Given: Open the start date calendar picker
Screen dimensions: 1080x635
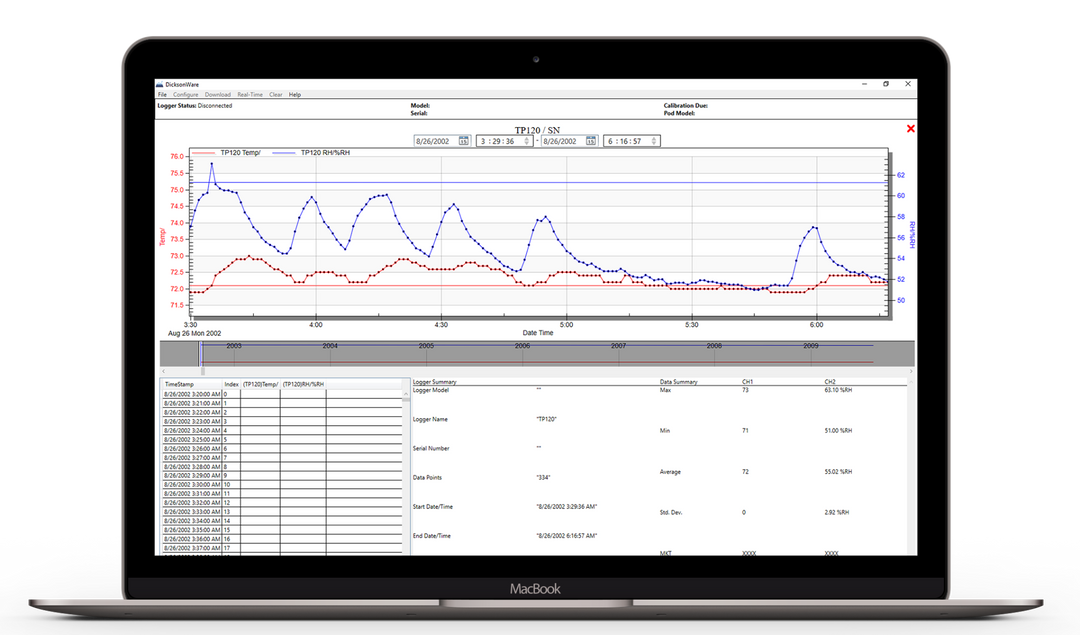Looking at the screenshot, I should click(464, 141).
